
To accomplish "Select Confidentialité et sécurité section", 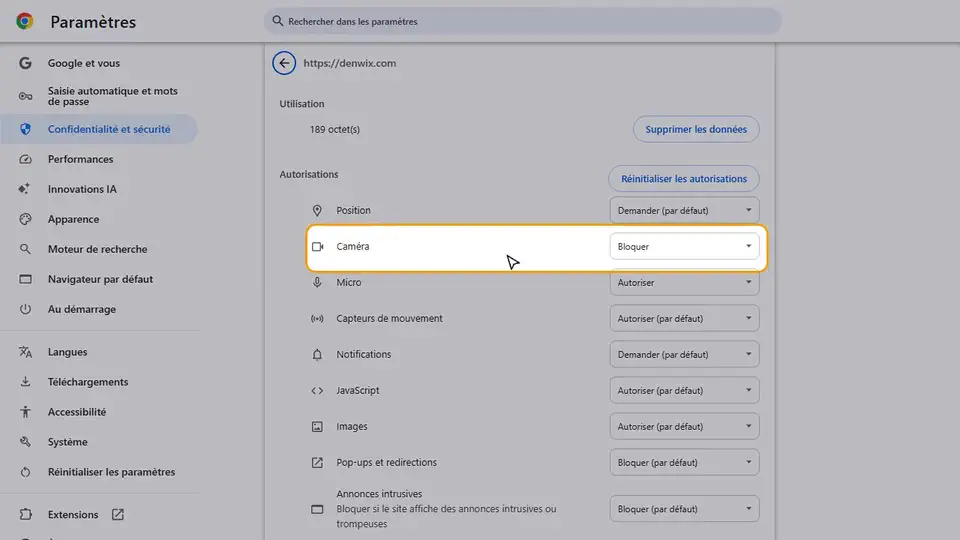I will 99,129.
